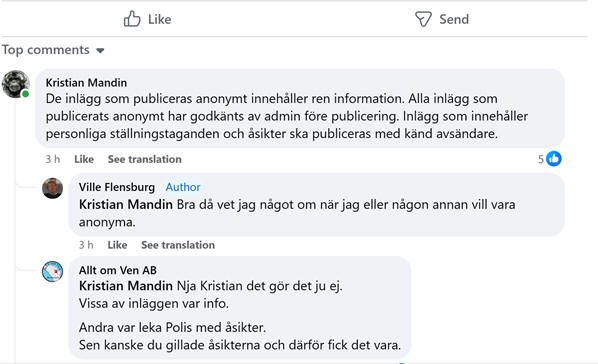Open the Ville Flensburg name link
Image resolution: width=598 pixels, height=364 pixels.
[117, 187]
